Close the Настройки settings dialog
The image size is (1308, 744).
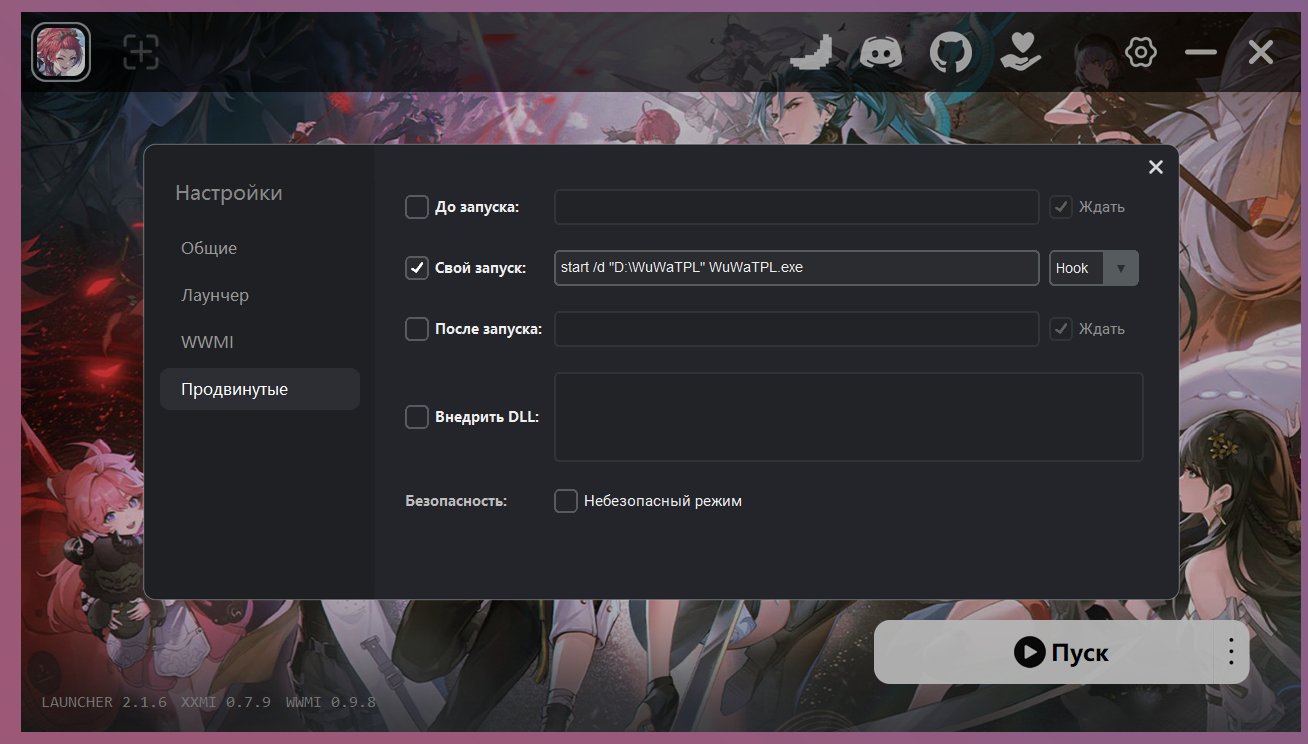click(1156, 167)
